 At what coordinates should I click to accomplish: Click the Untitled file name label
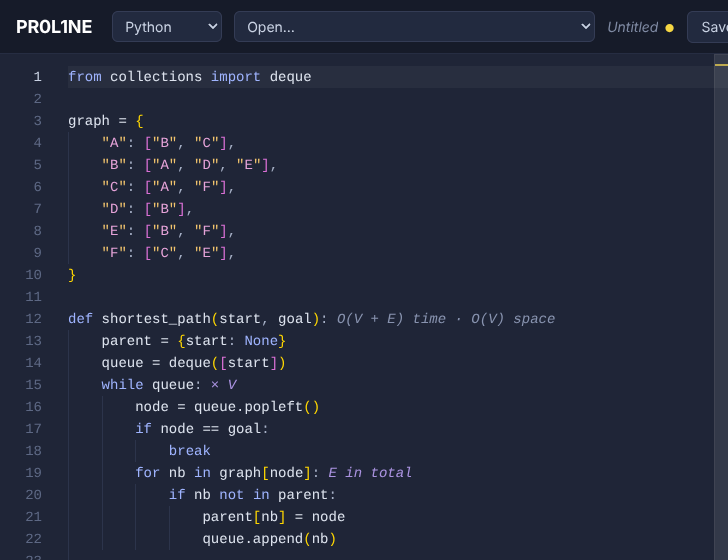(632, 27)
